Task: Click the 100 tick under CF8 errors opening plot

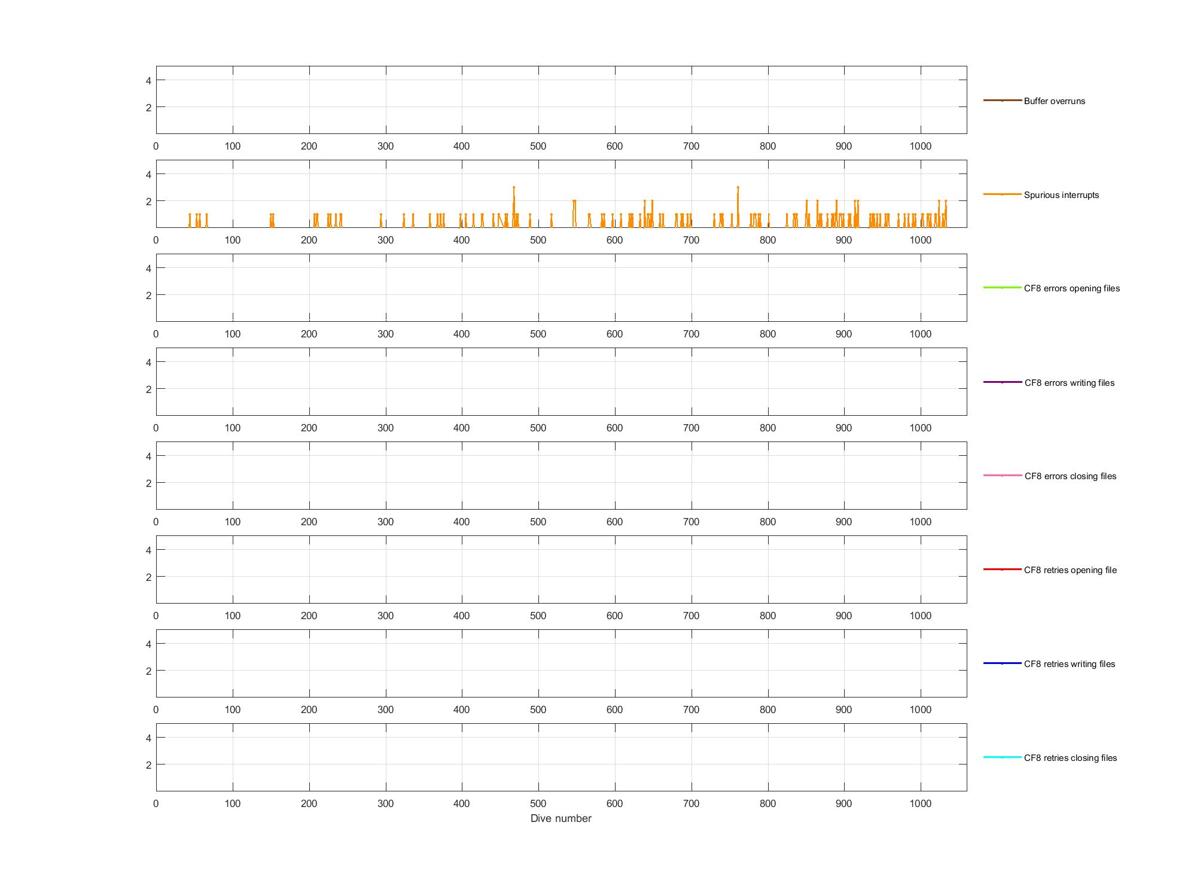Action: (232, 334)
